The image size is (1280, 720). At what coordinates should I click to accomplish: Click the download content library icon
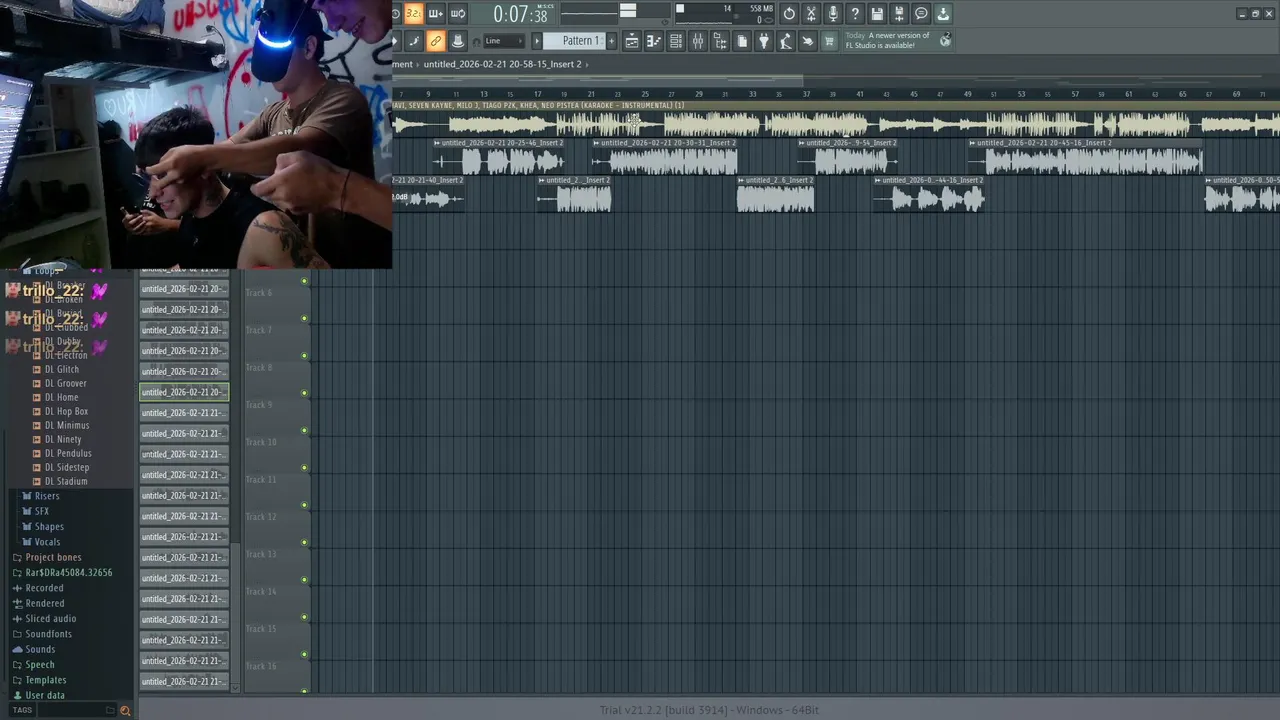point(943,14)
